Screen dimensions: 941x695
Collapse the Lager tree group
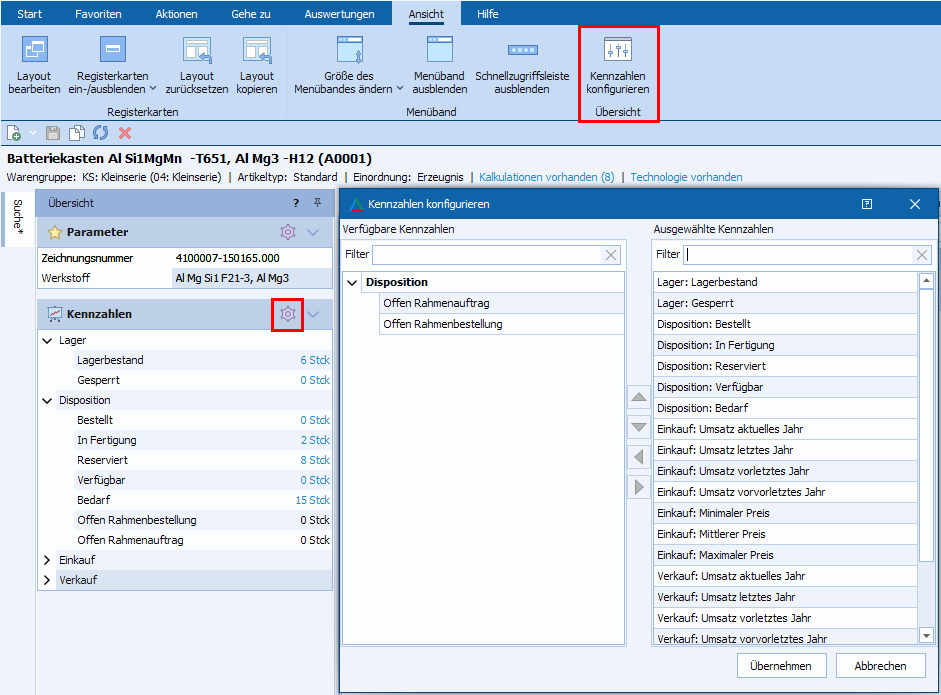(x=47, y=341)
